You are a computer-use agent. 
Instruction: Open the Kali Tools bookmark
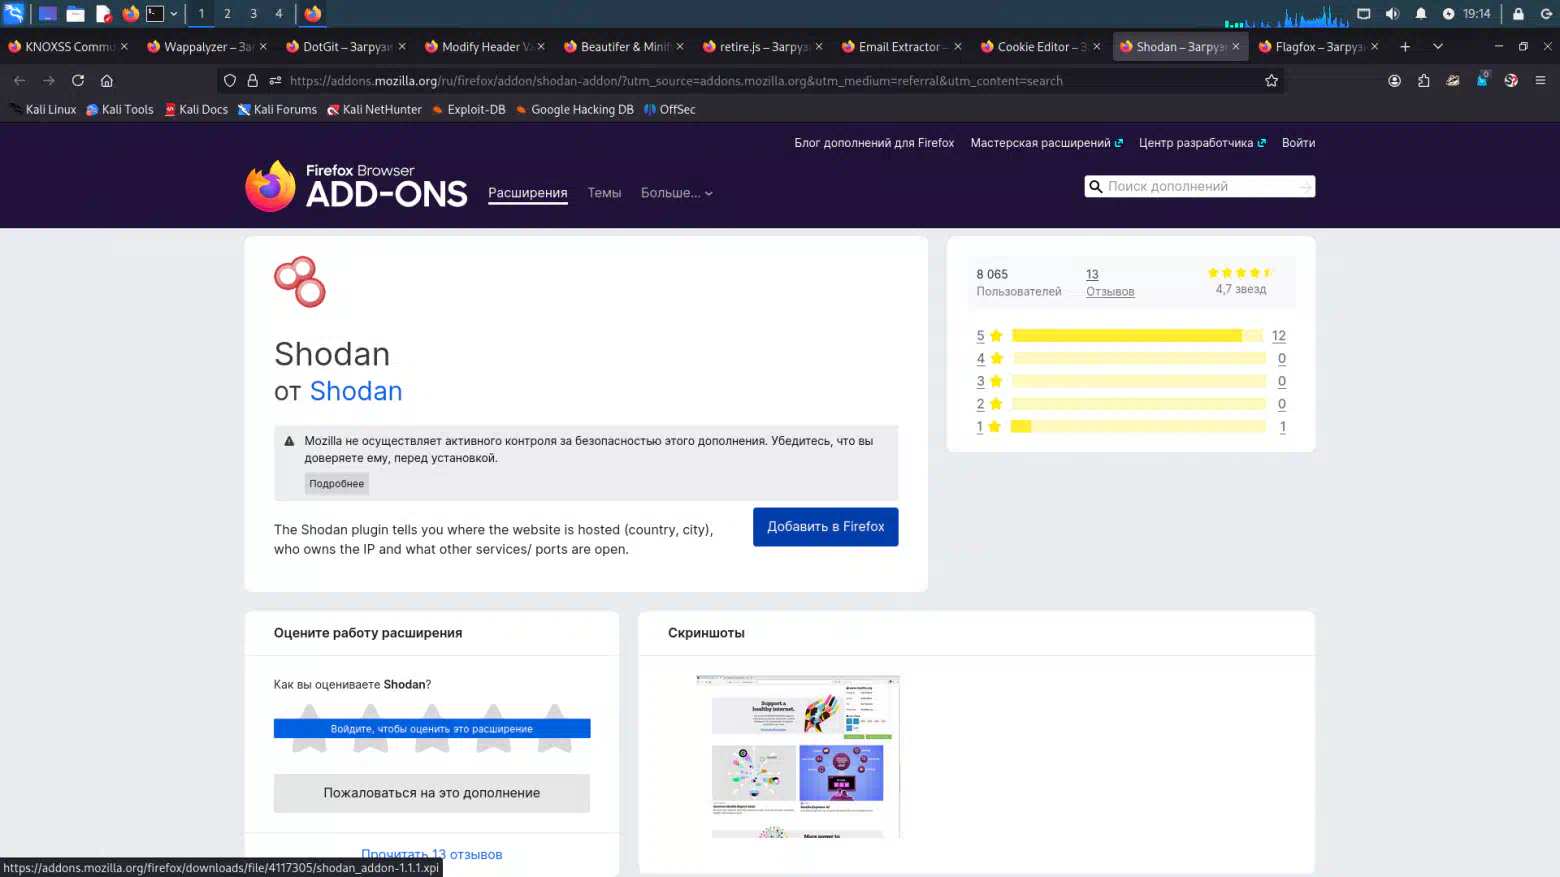click(x=120, y=109)
